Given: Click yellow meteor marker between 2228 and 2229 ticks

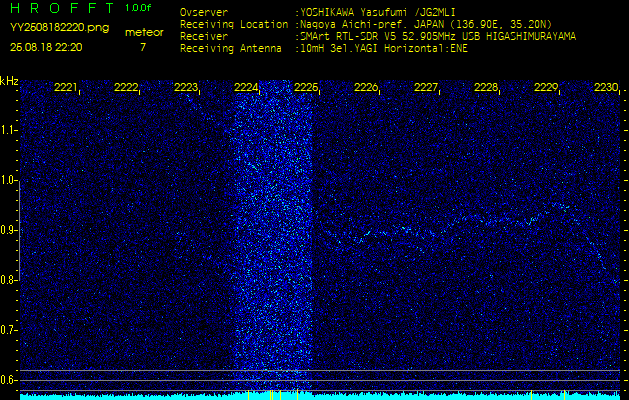Looking at the screenshot, I should [x=532, y=395].
